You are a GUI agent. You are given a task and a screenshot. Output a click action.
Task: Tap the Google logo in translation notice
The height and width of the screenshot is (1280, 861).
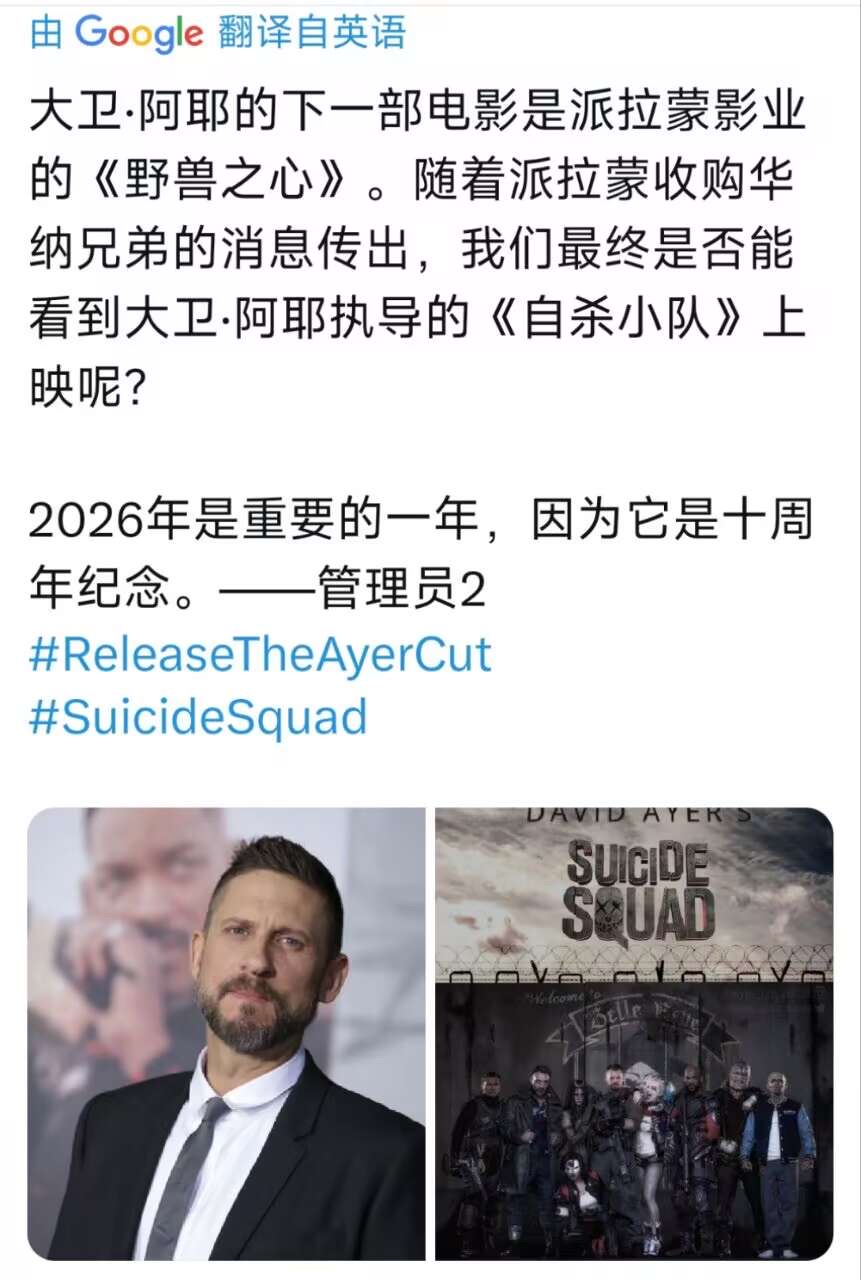tap(138, 35)
